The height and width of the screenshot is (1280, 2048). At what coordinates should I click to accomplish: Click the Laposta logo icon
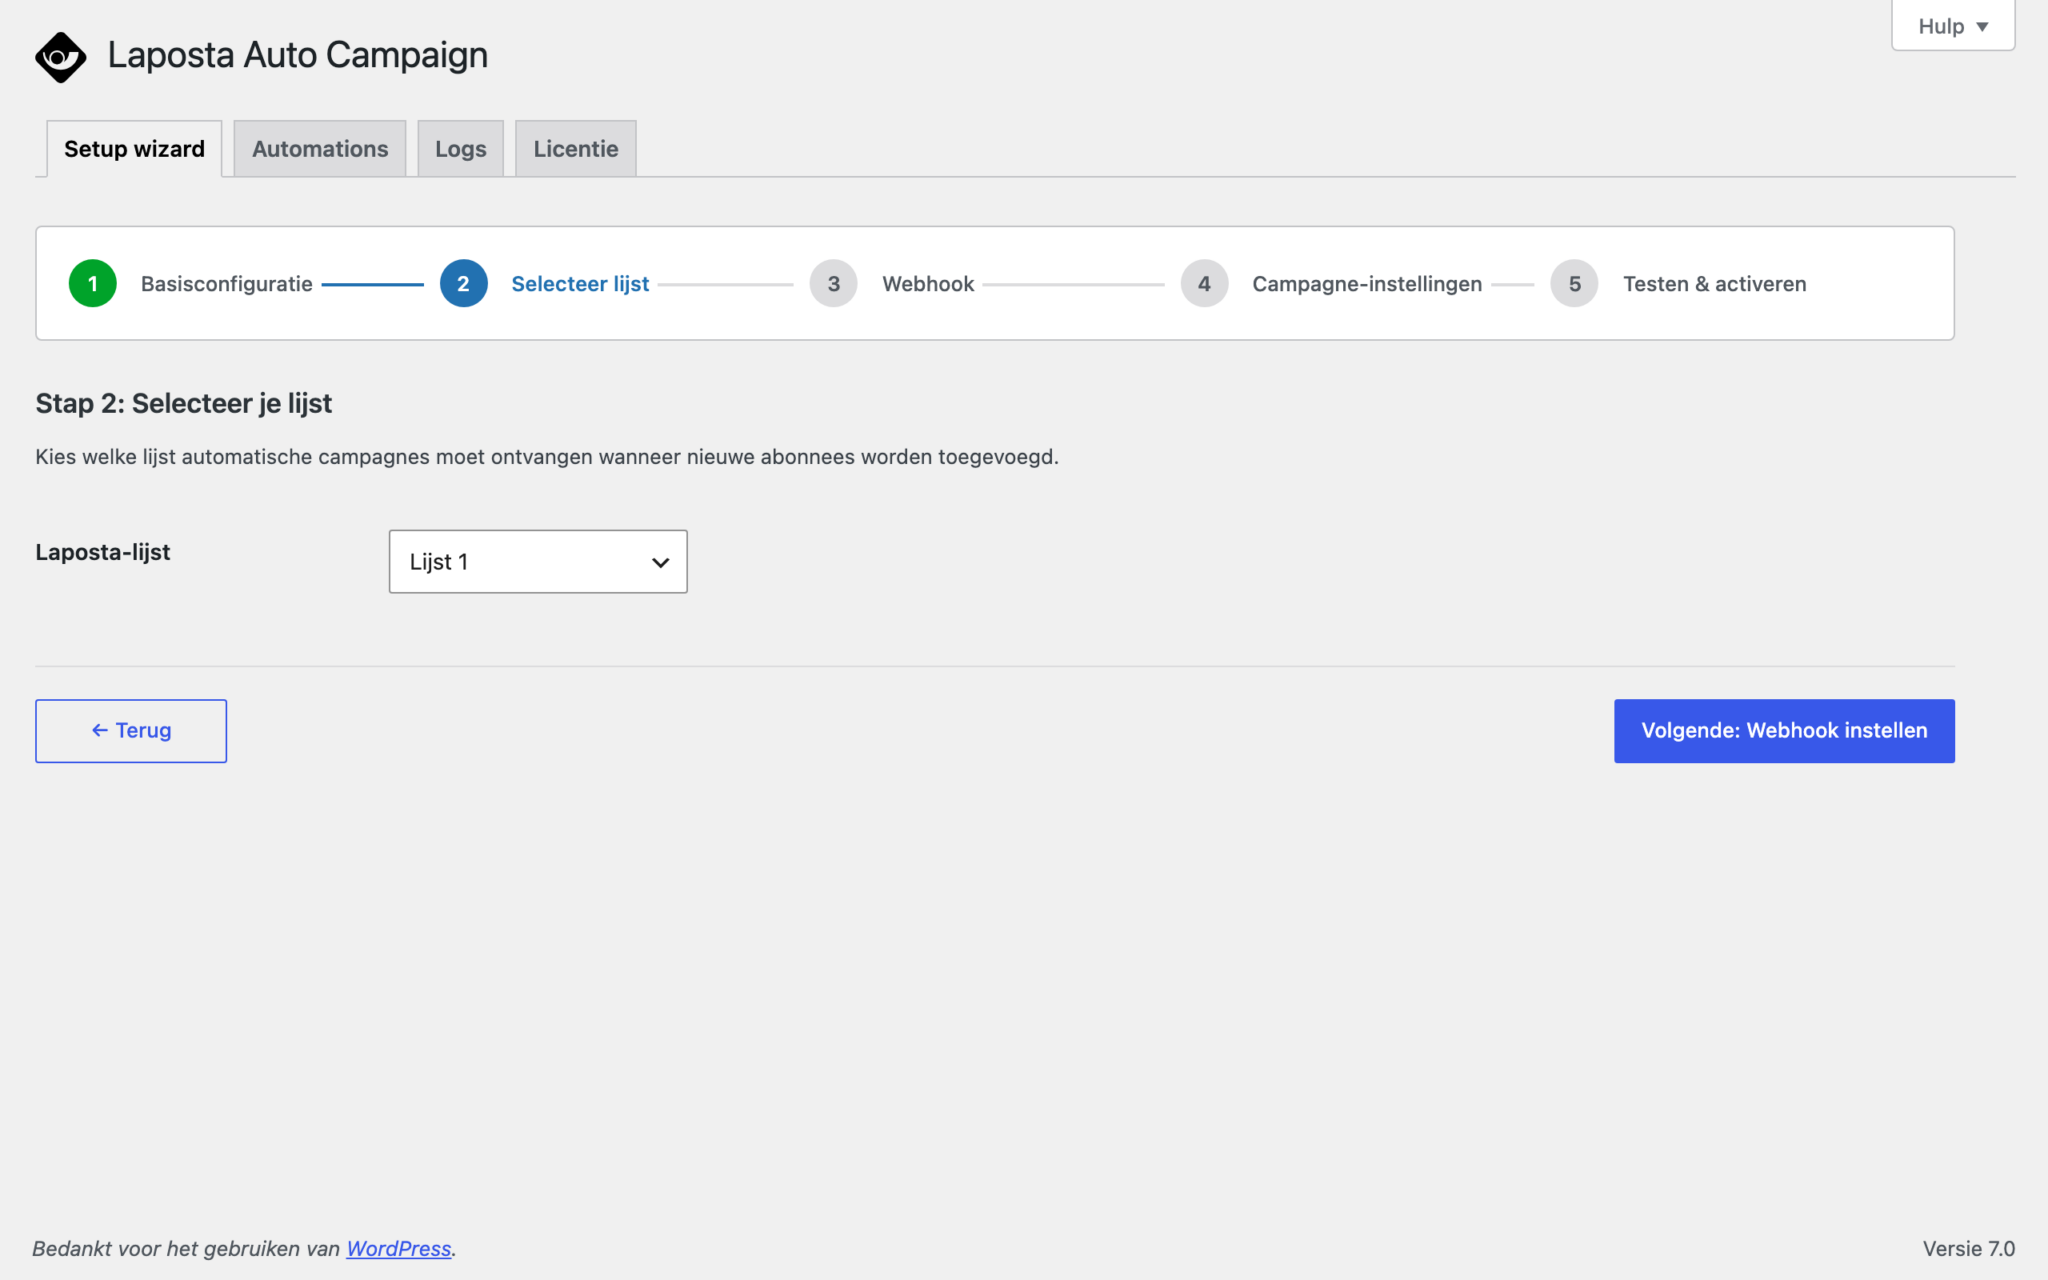click(x=60, y=57)
